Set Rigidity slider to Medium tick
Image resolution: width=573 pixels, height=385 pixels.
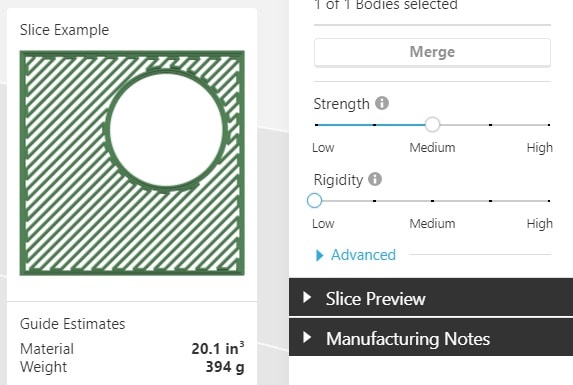[x=432, y=201]
